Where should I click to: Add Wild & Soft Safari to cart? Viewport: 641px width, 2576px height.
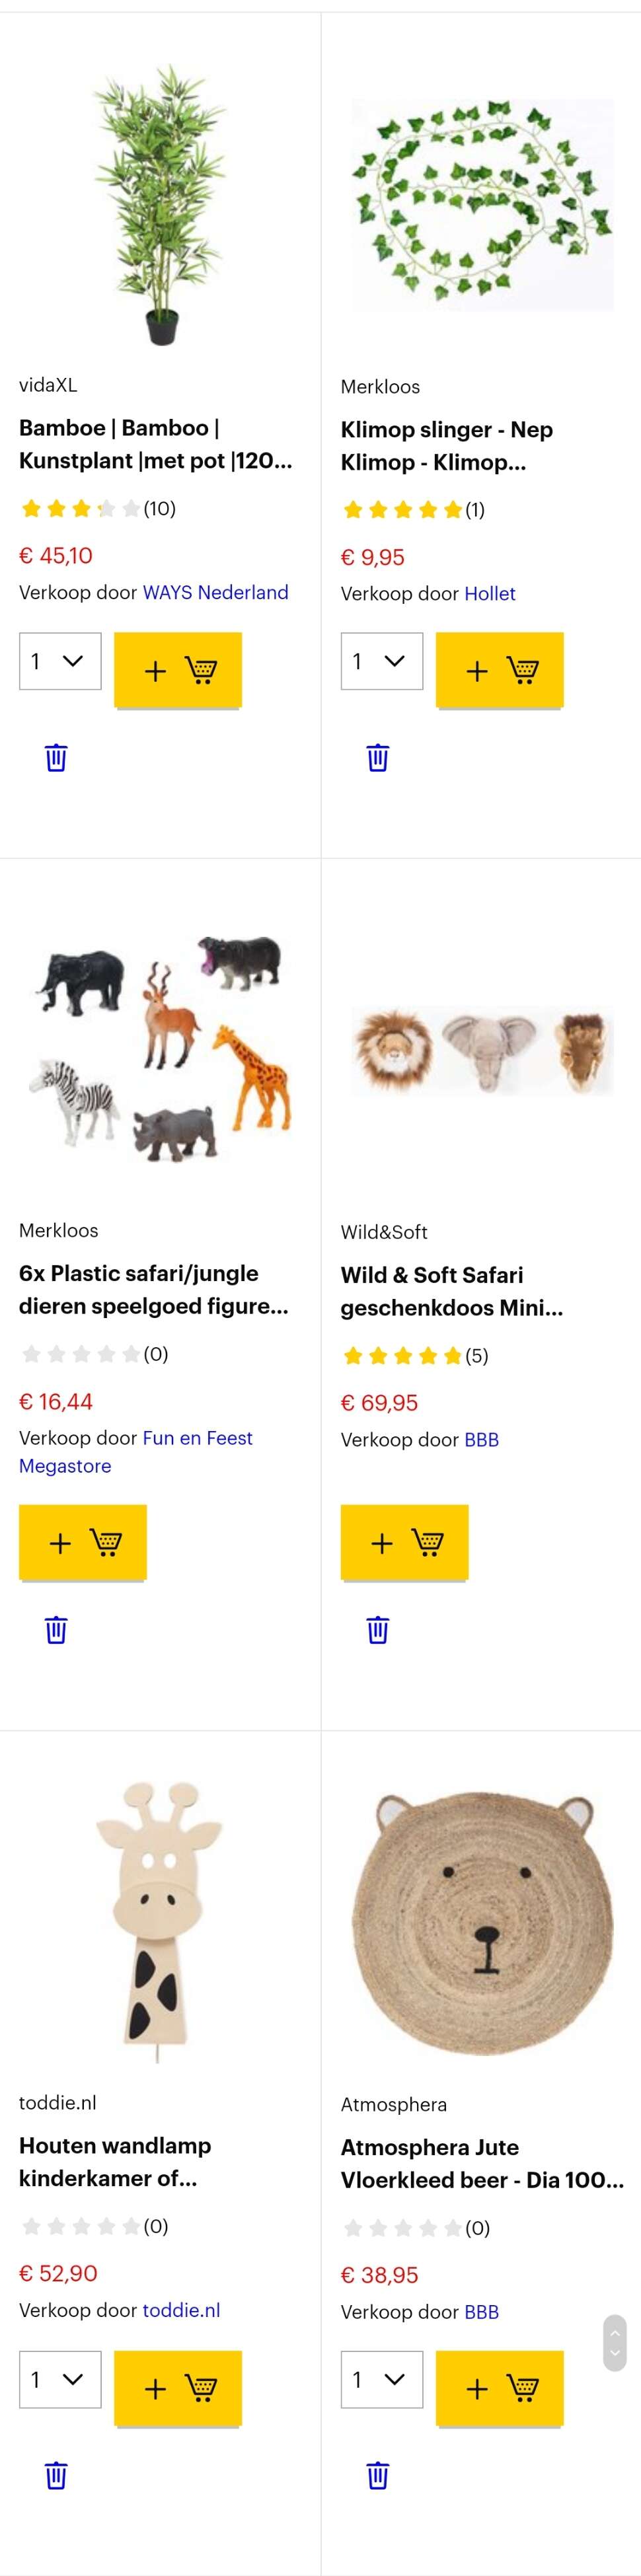404,1542
